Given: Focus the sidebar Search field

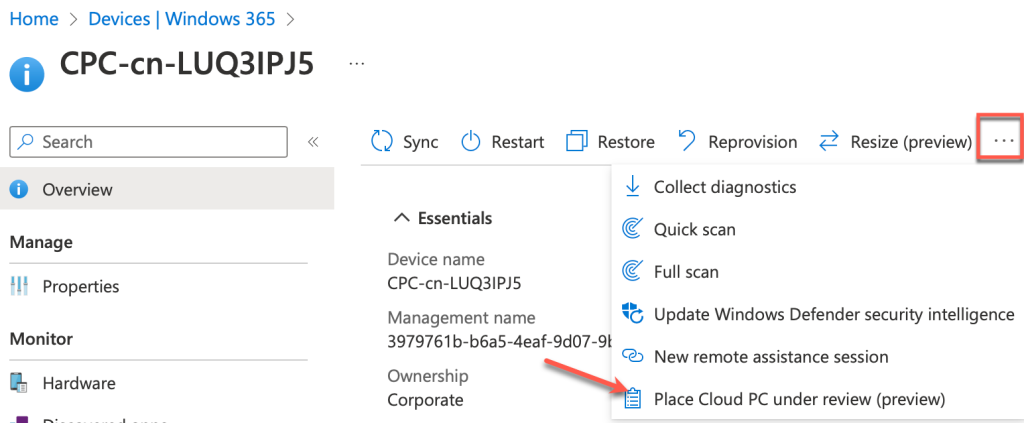Looking at the screenshot, I should coord(149,142).
